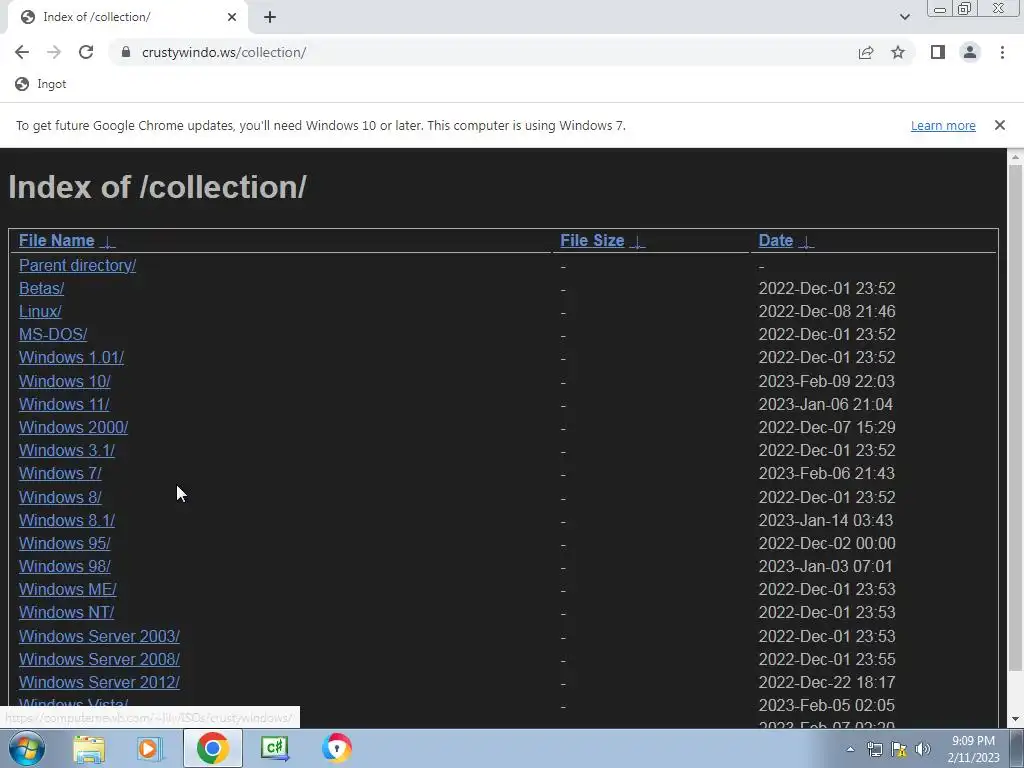Image resolution: width=1024 pixels, height=768 pixels.
Task: Open the Windows ME/ folder
Action: [68, 589]
